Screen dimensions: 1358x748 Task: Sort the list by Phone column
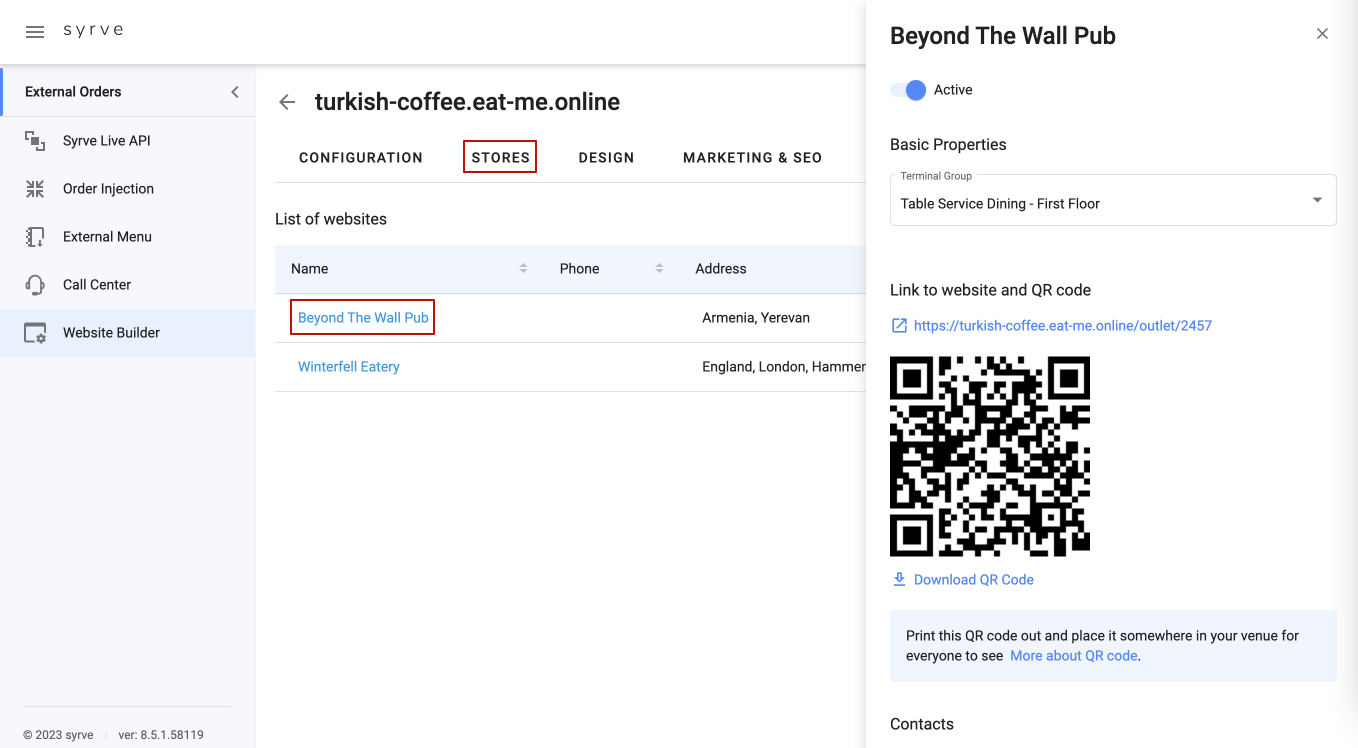[x=659, y=269]
